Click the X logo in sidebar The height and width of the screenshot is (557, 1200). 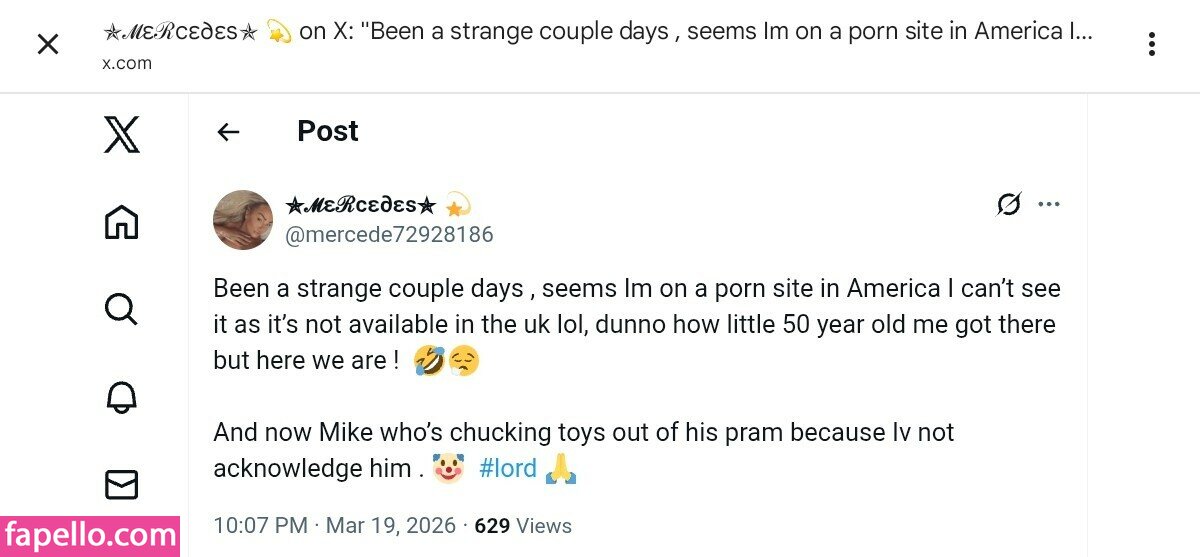(122, 134)
